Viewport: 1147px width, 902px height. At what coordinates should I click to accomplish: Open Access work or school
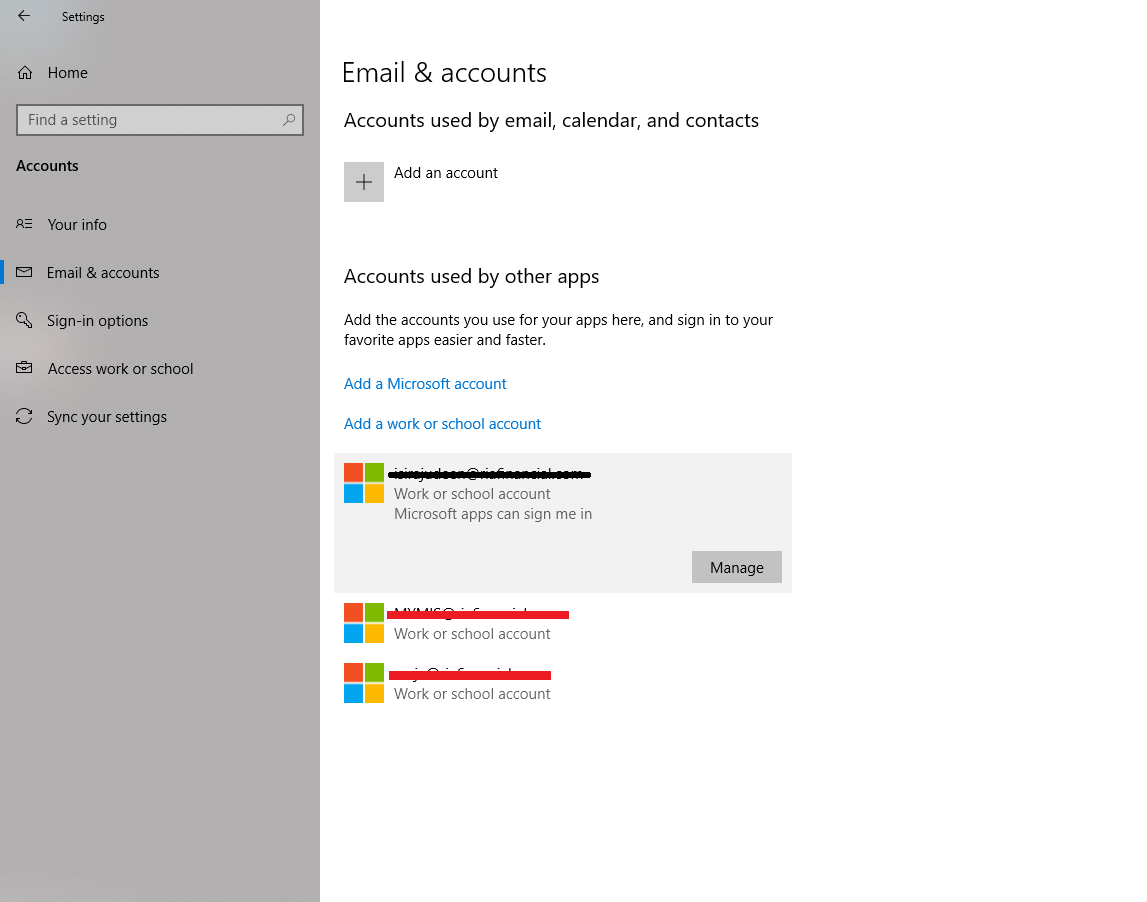120,369
